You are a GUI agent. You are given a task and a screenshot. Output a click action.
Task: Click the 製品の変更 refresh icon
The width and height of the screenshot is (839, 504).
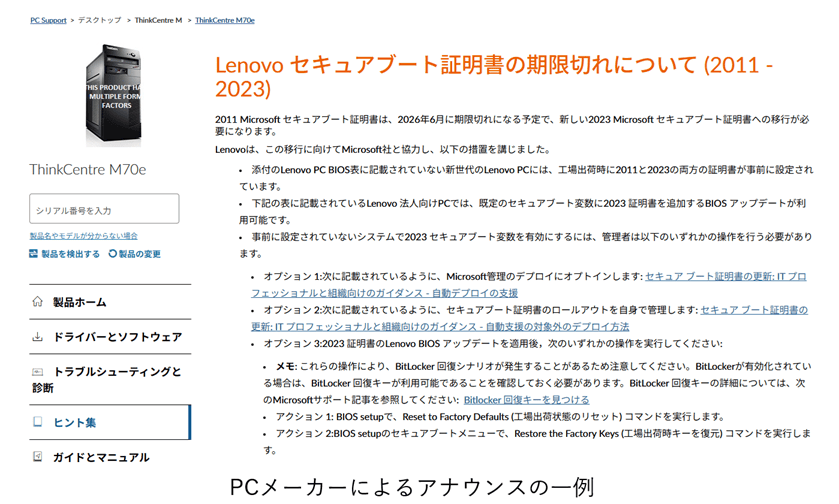112,254
